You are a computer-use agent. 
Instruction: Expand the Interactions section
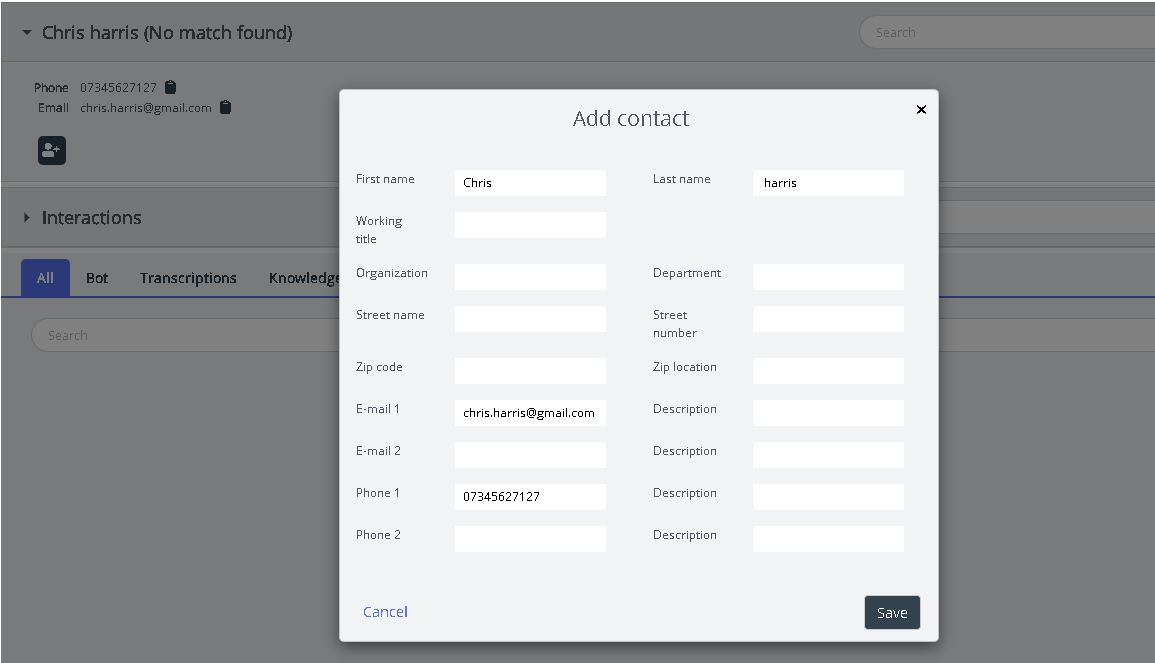(27, 218)
